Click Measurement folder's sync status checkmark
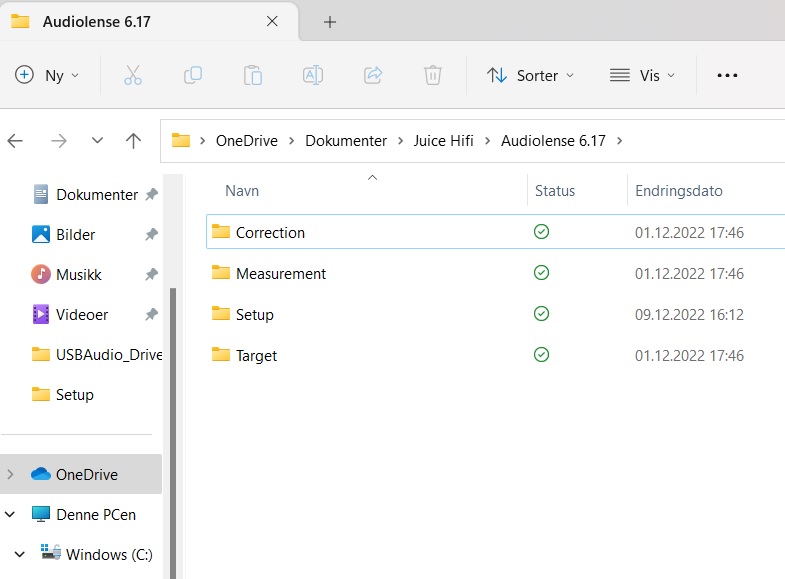Screen dimensions: 785x579 coord(541,273)
